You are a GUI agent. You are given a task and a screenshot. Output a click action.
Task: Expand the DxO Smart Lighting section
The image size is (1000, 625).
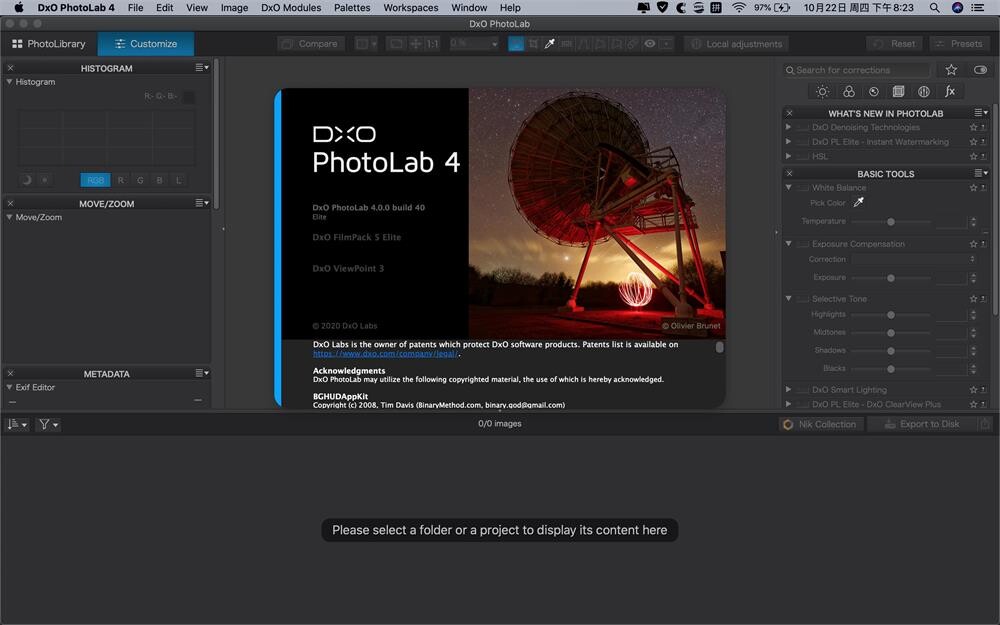pyautogui.click(x=788, y=390)
